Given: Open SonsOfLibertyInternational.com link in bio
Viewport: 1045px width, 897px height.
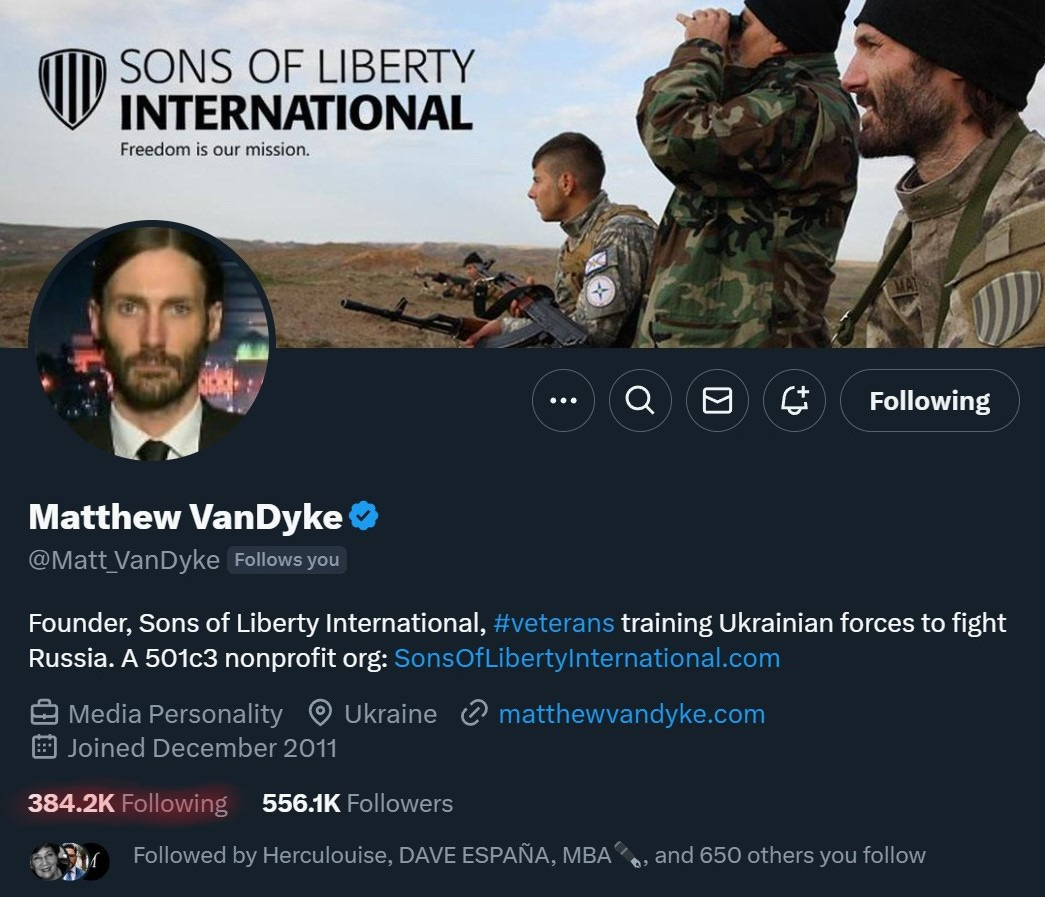Looking at the screenshot, I should [587, 658].
